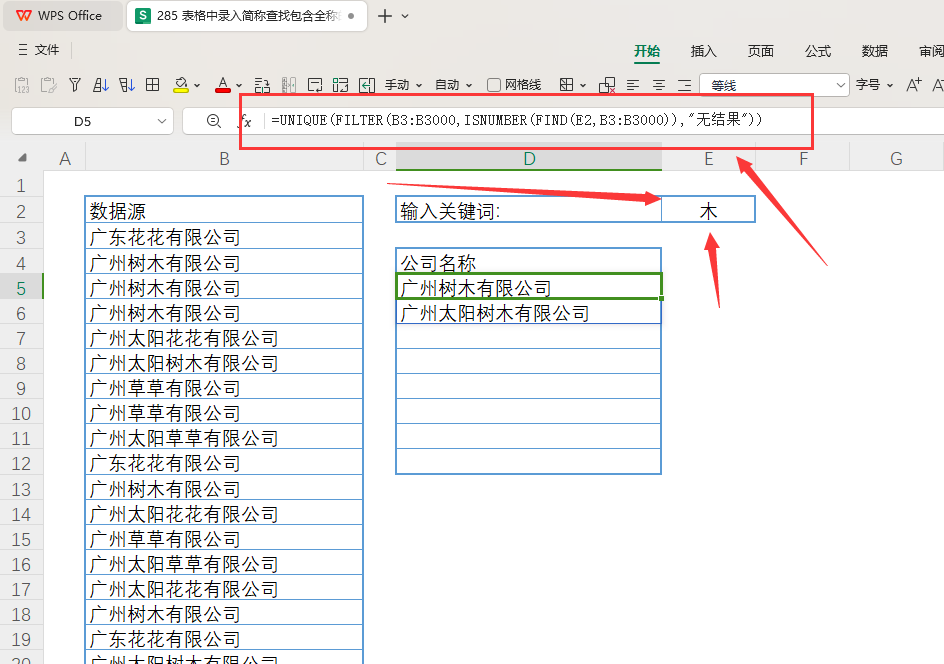Select column E header
This screenshot has width=944, height=664.
click(x=709, y=159)
